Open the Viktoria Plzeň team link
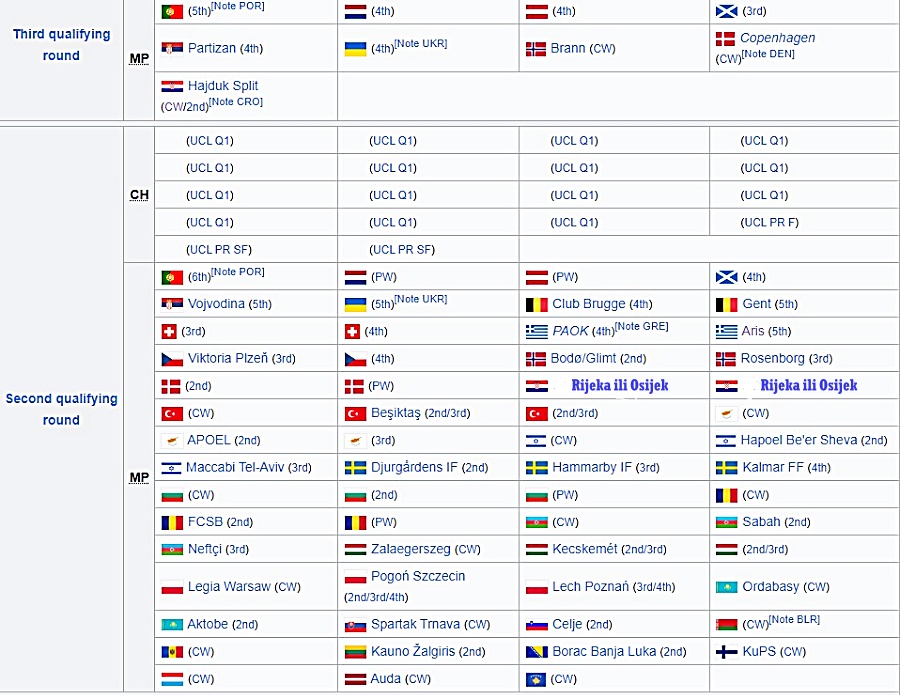The height and width of the screenshot is (695, 900). tap(228, 358)
